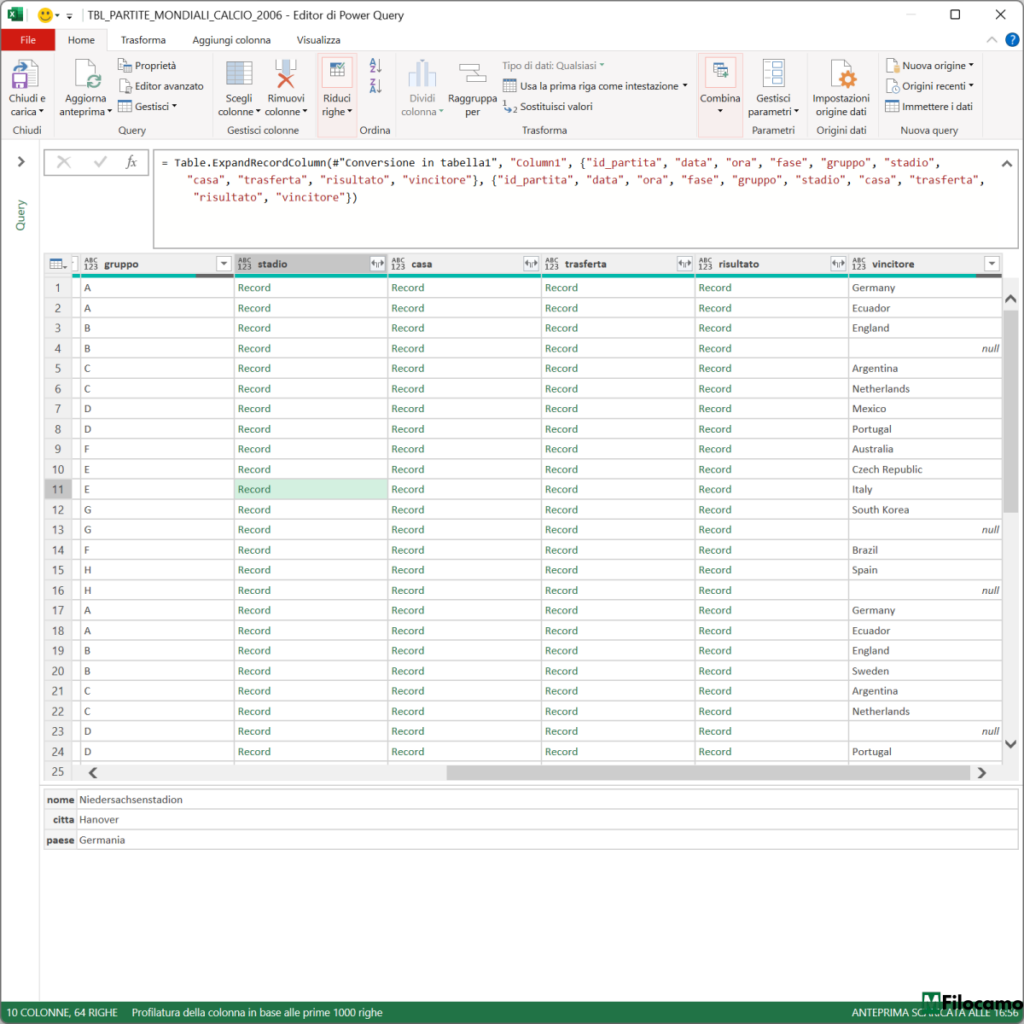The height and width of the screenshot is (1024, 1024).
Task: Click the Gestisci parametri icon
Action: pos(773,73)
